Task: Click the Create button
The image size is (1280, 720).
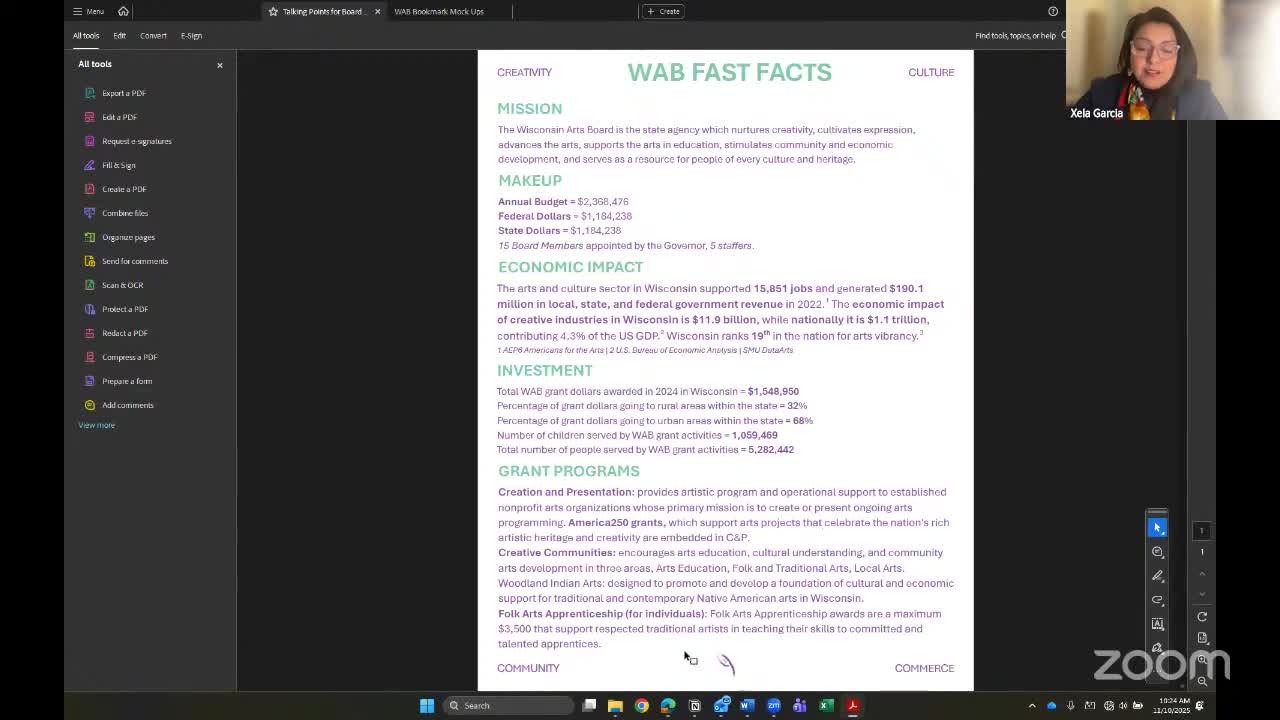Action: click(x=663, y=11)
